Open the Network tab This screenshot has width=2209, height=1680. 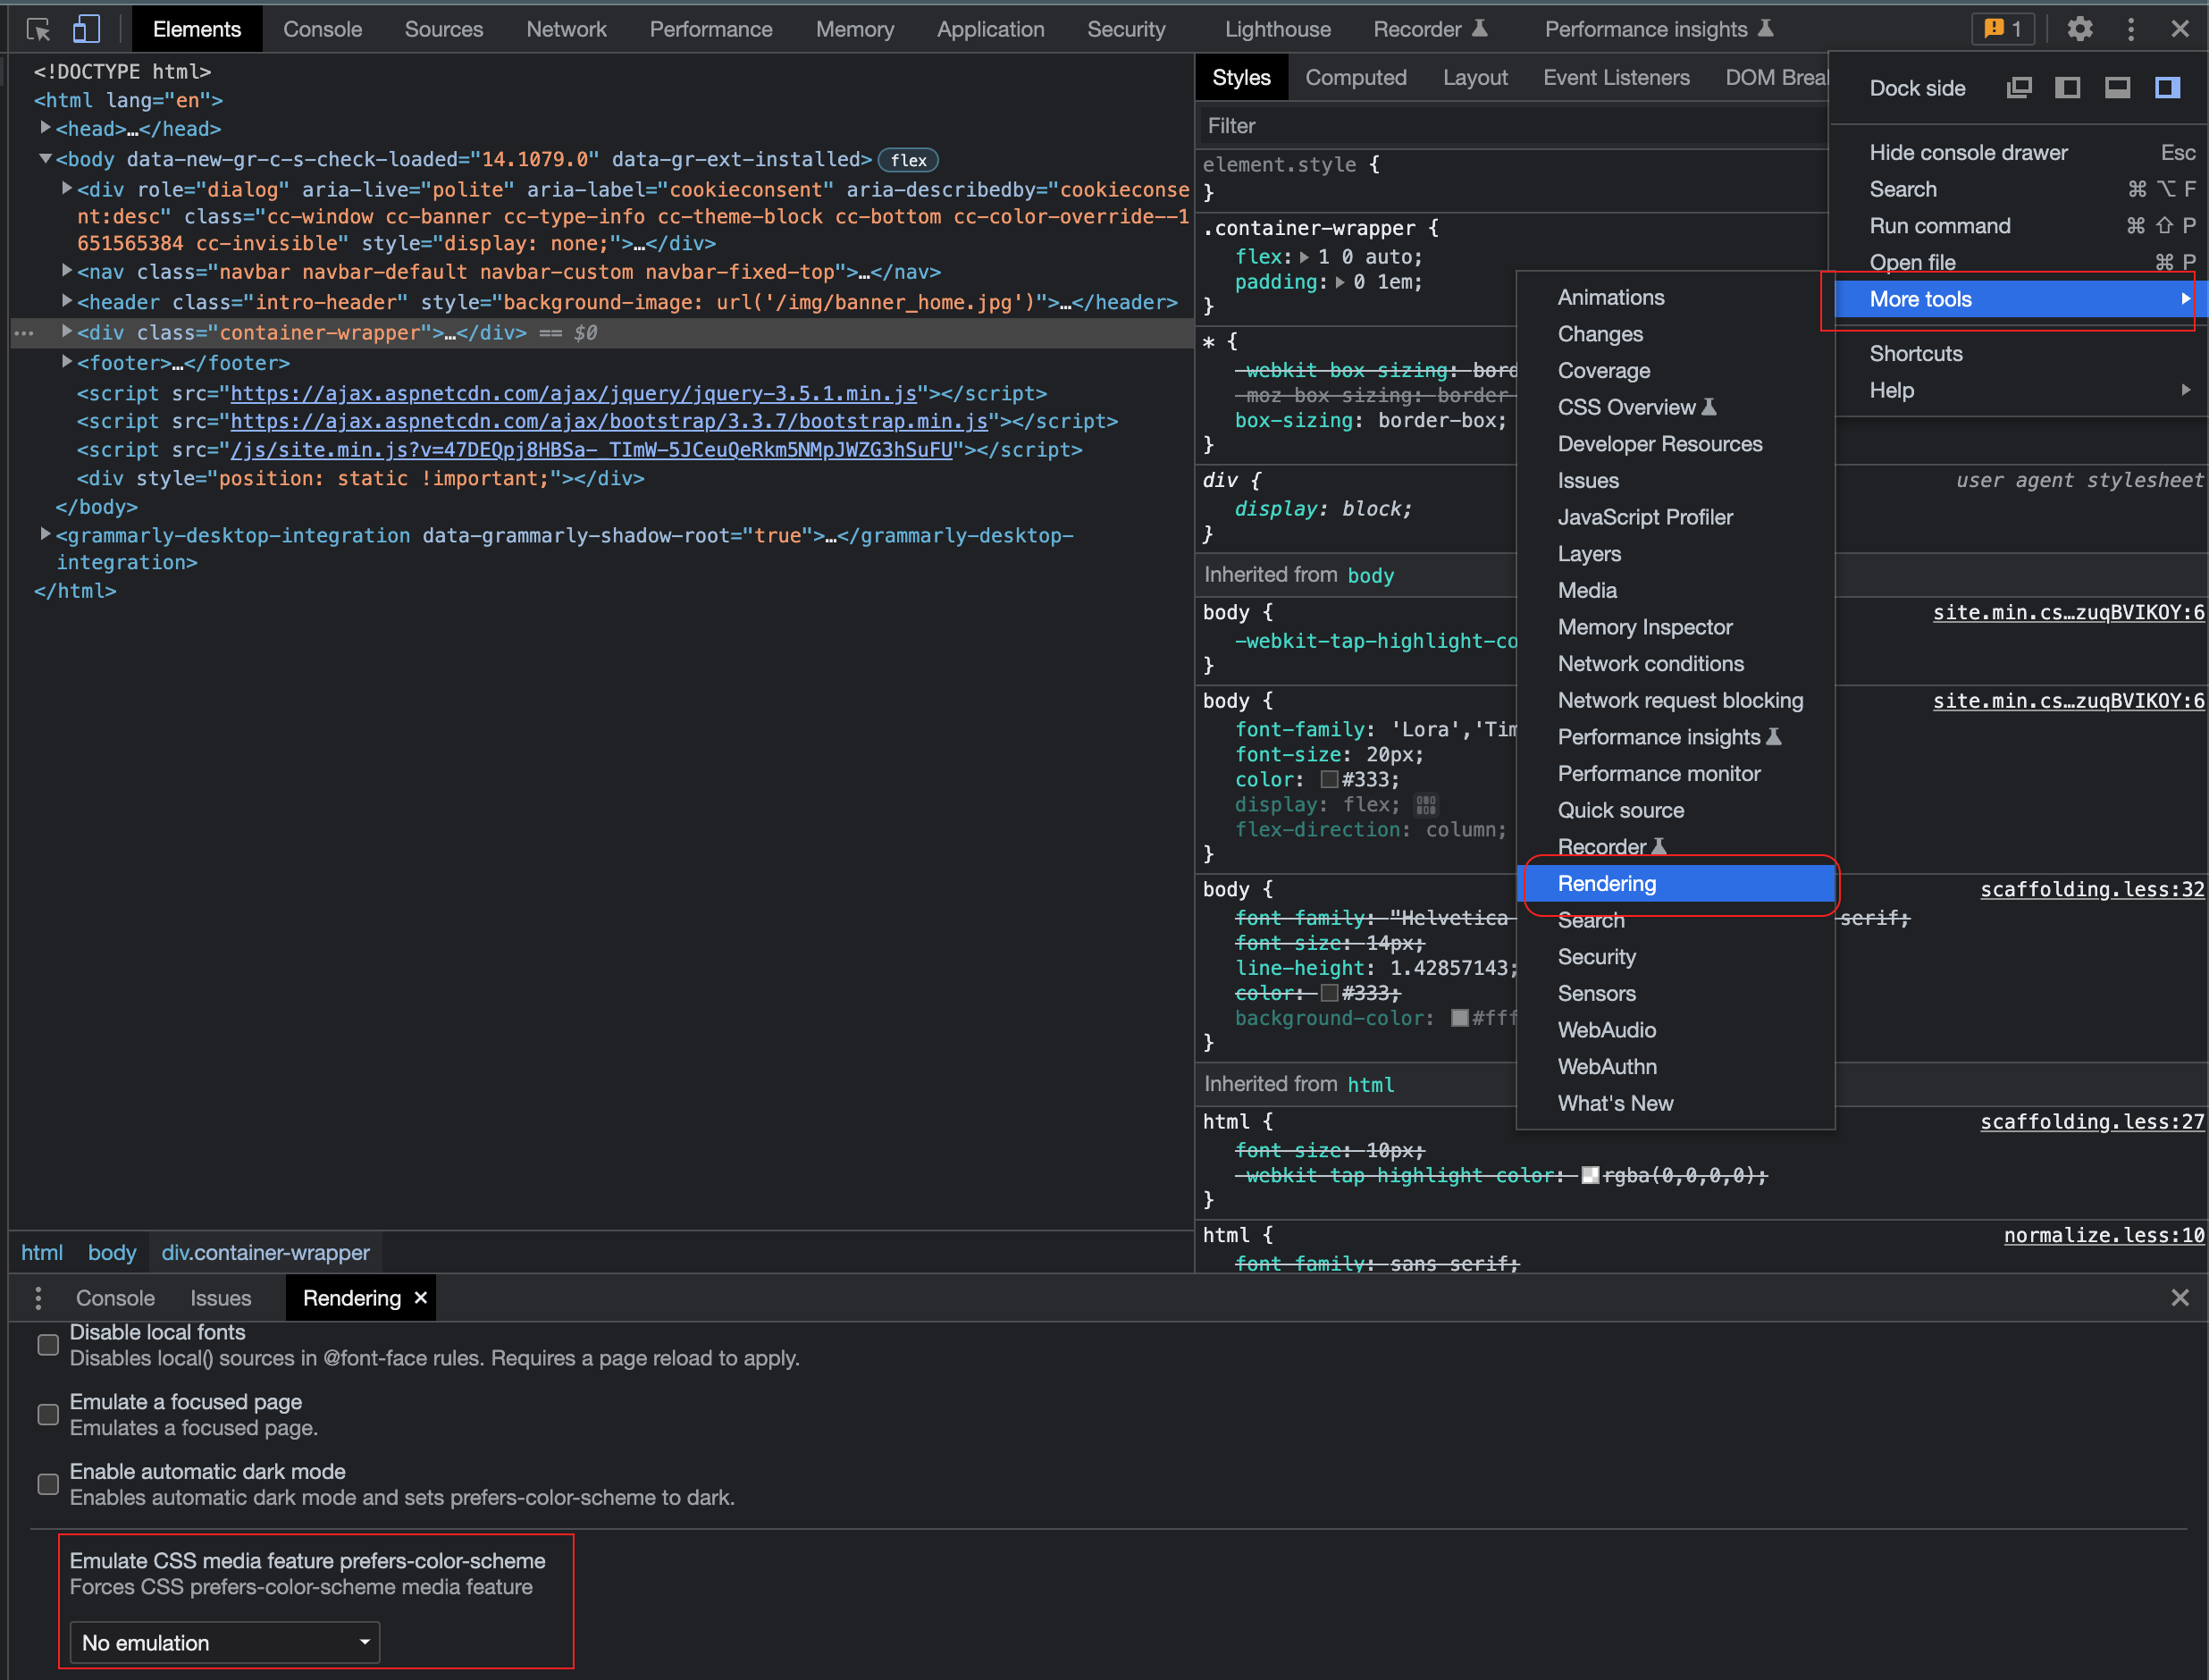coord(566,29)
